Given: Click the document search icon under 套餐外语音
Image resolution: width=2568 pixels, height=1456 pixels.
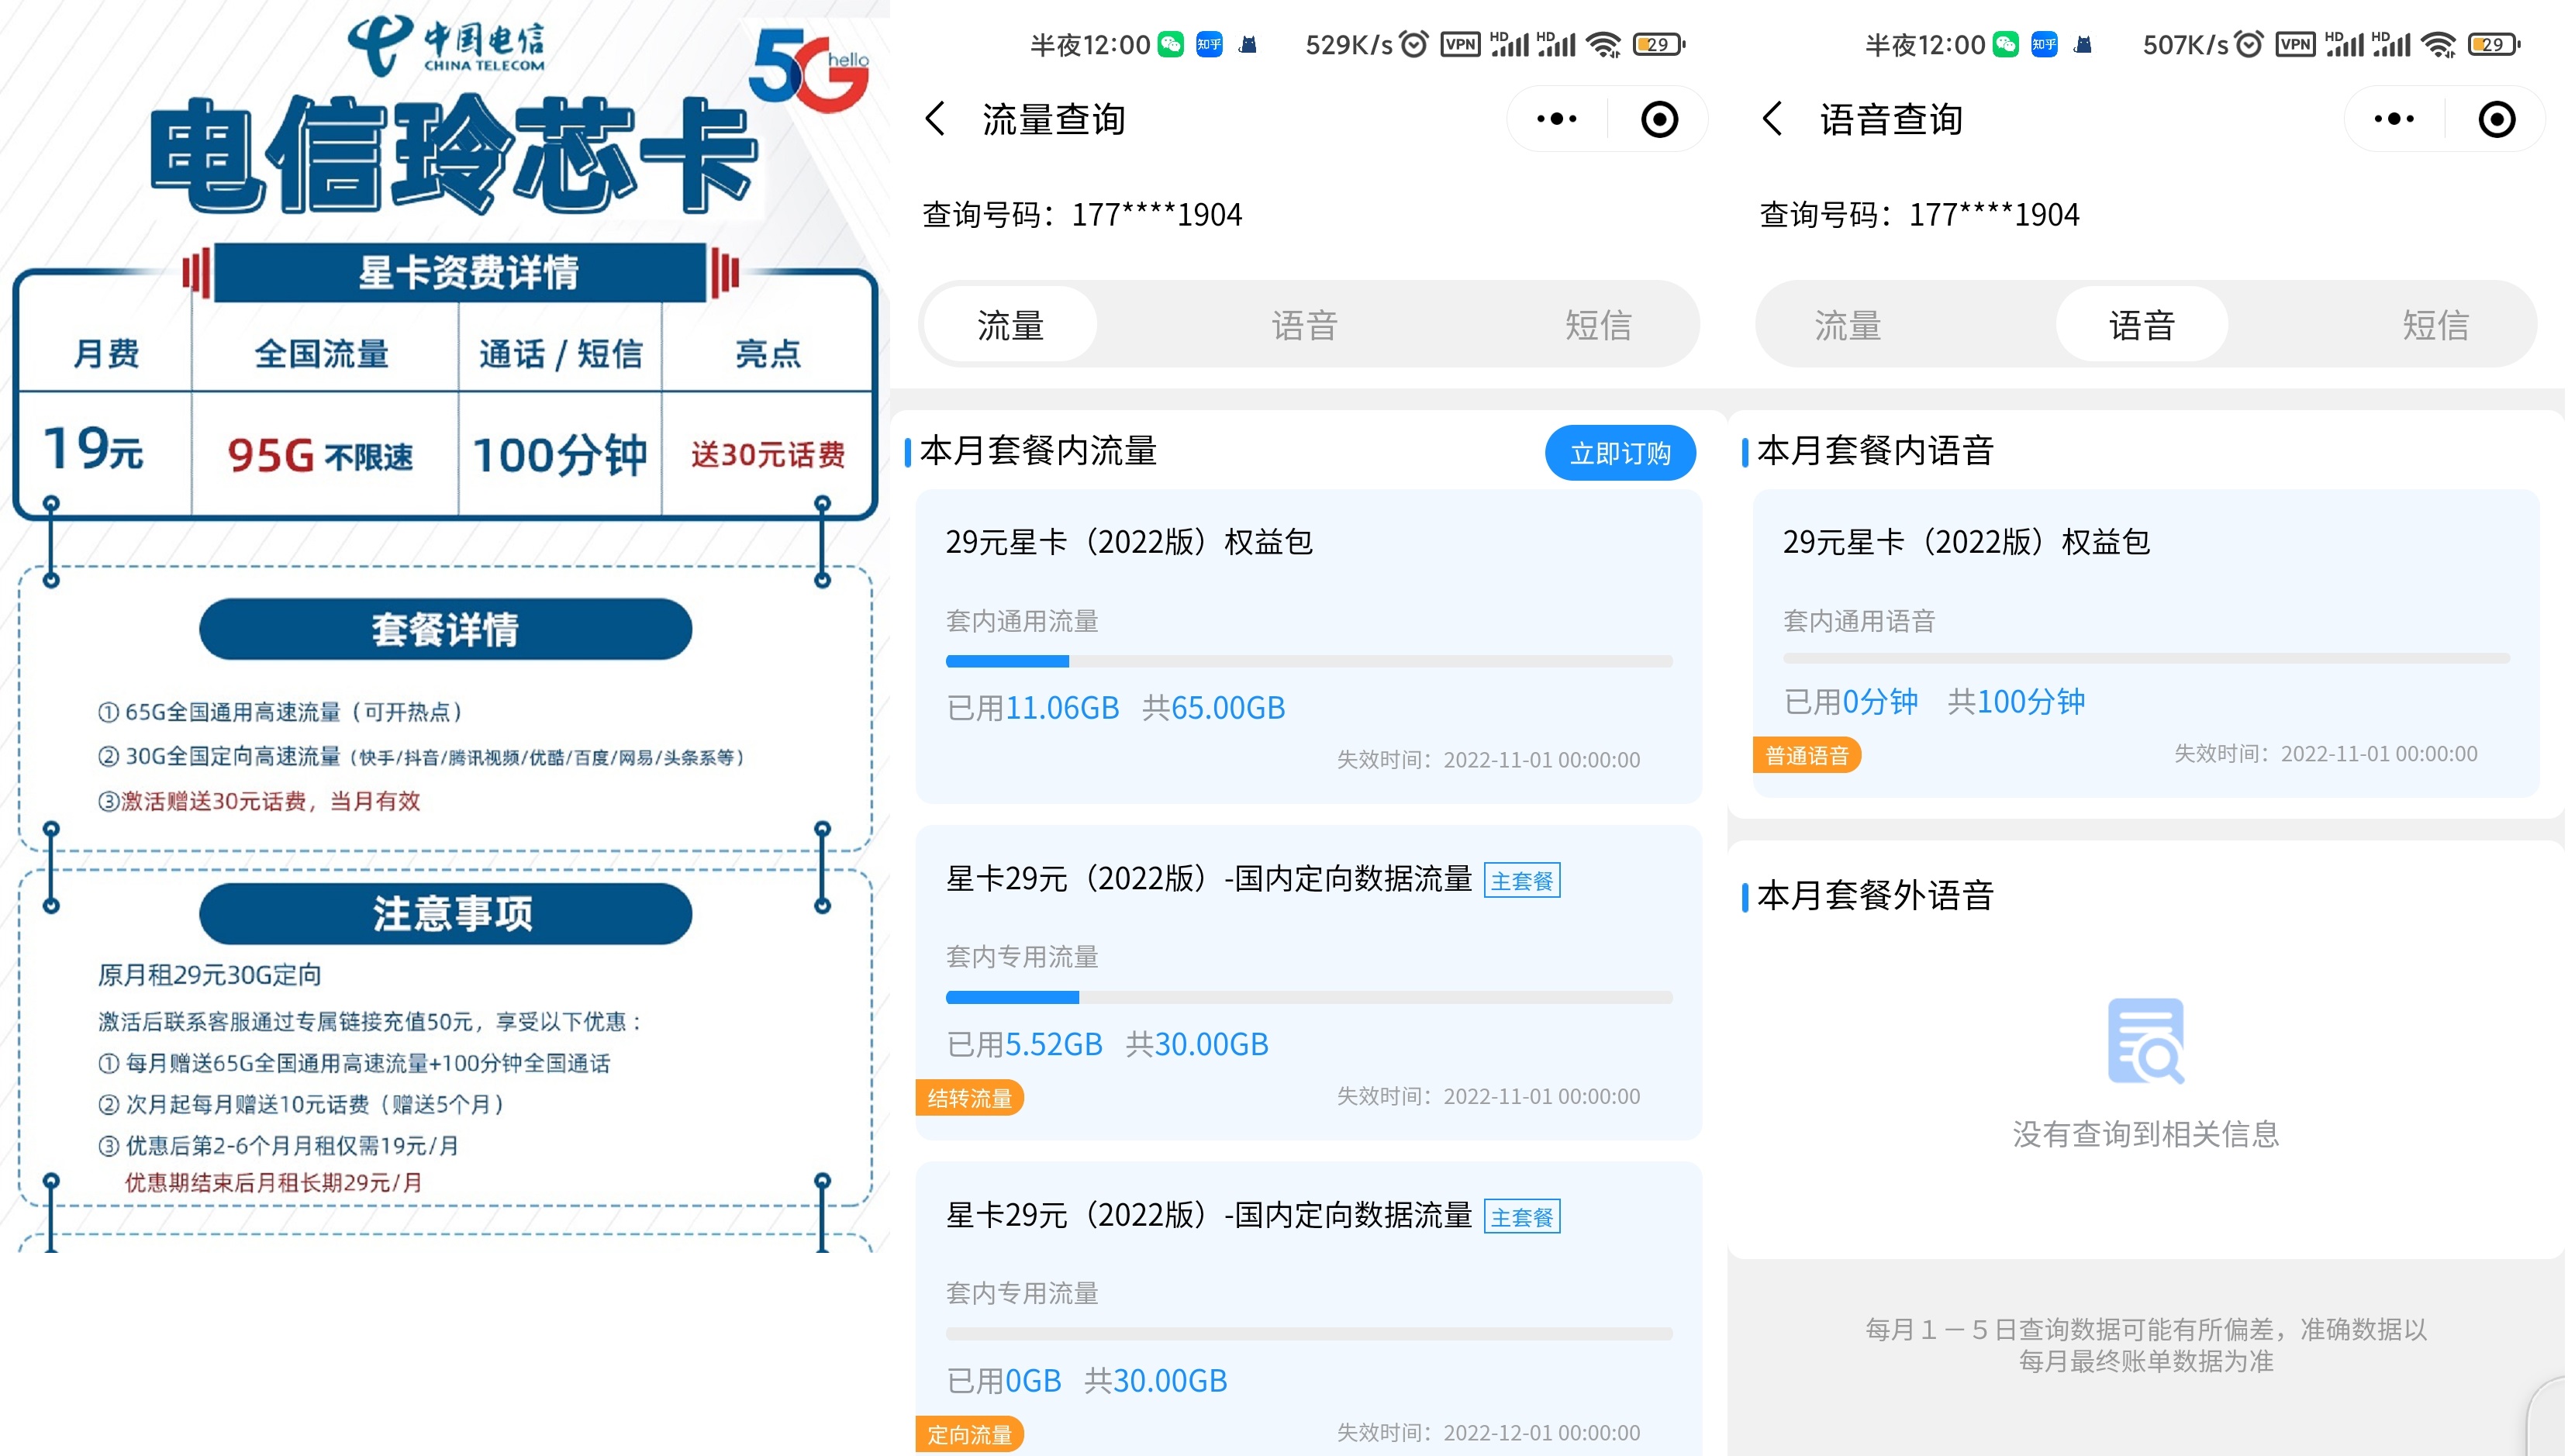Looking at the screenshot, I should (x=2145, y=1041).
